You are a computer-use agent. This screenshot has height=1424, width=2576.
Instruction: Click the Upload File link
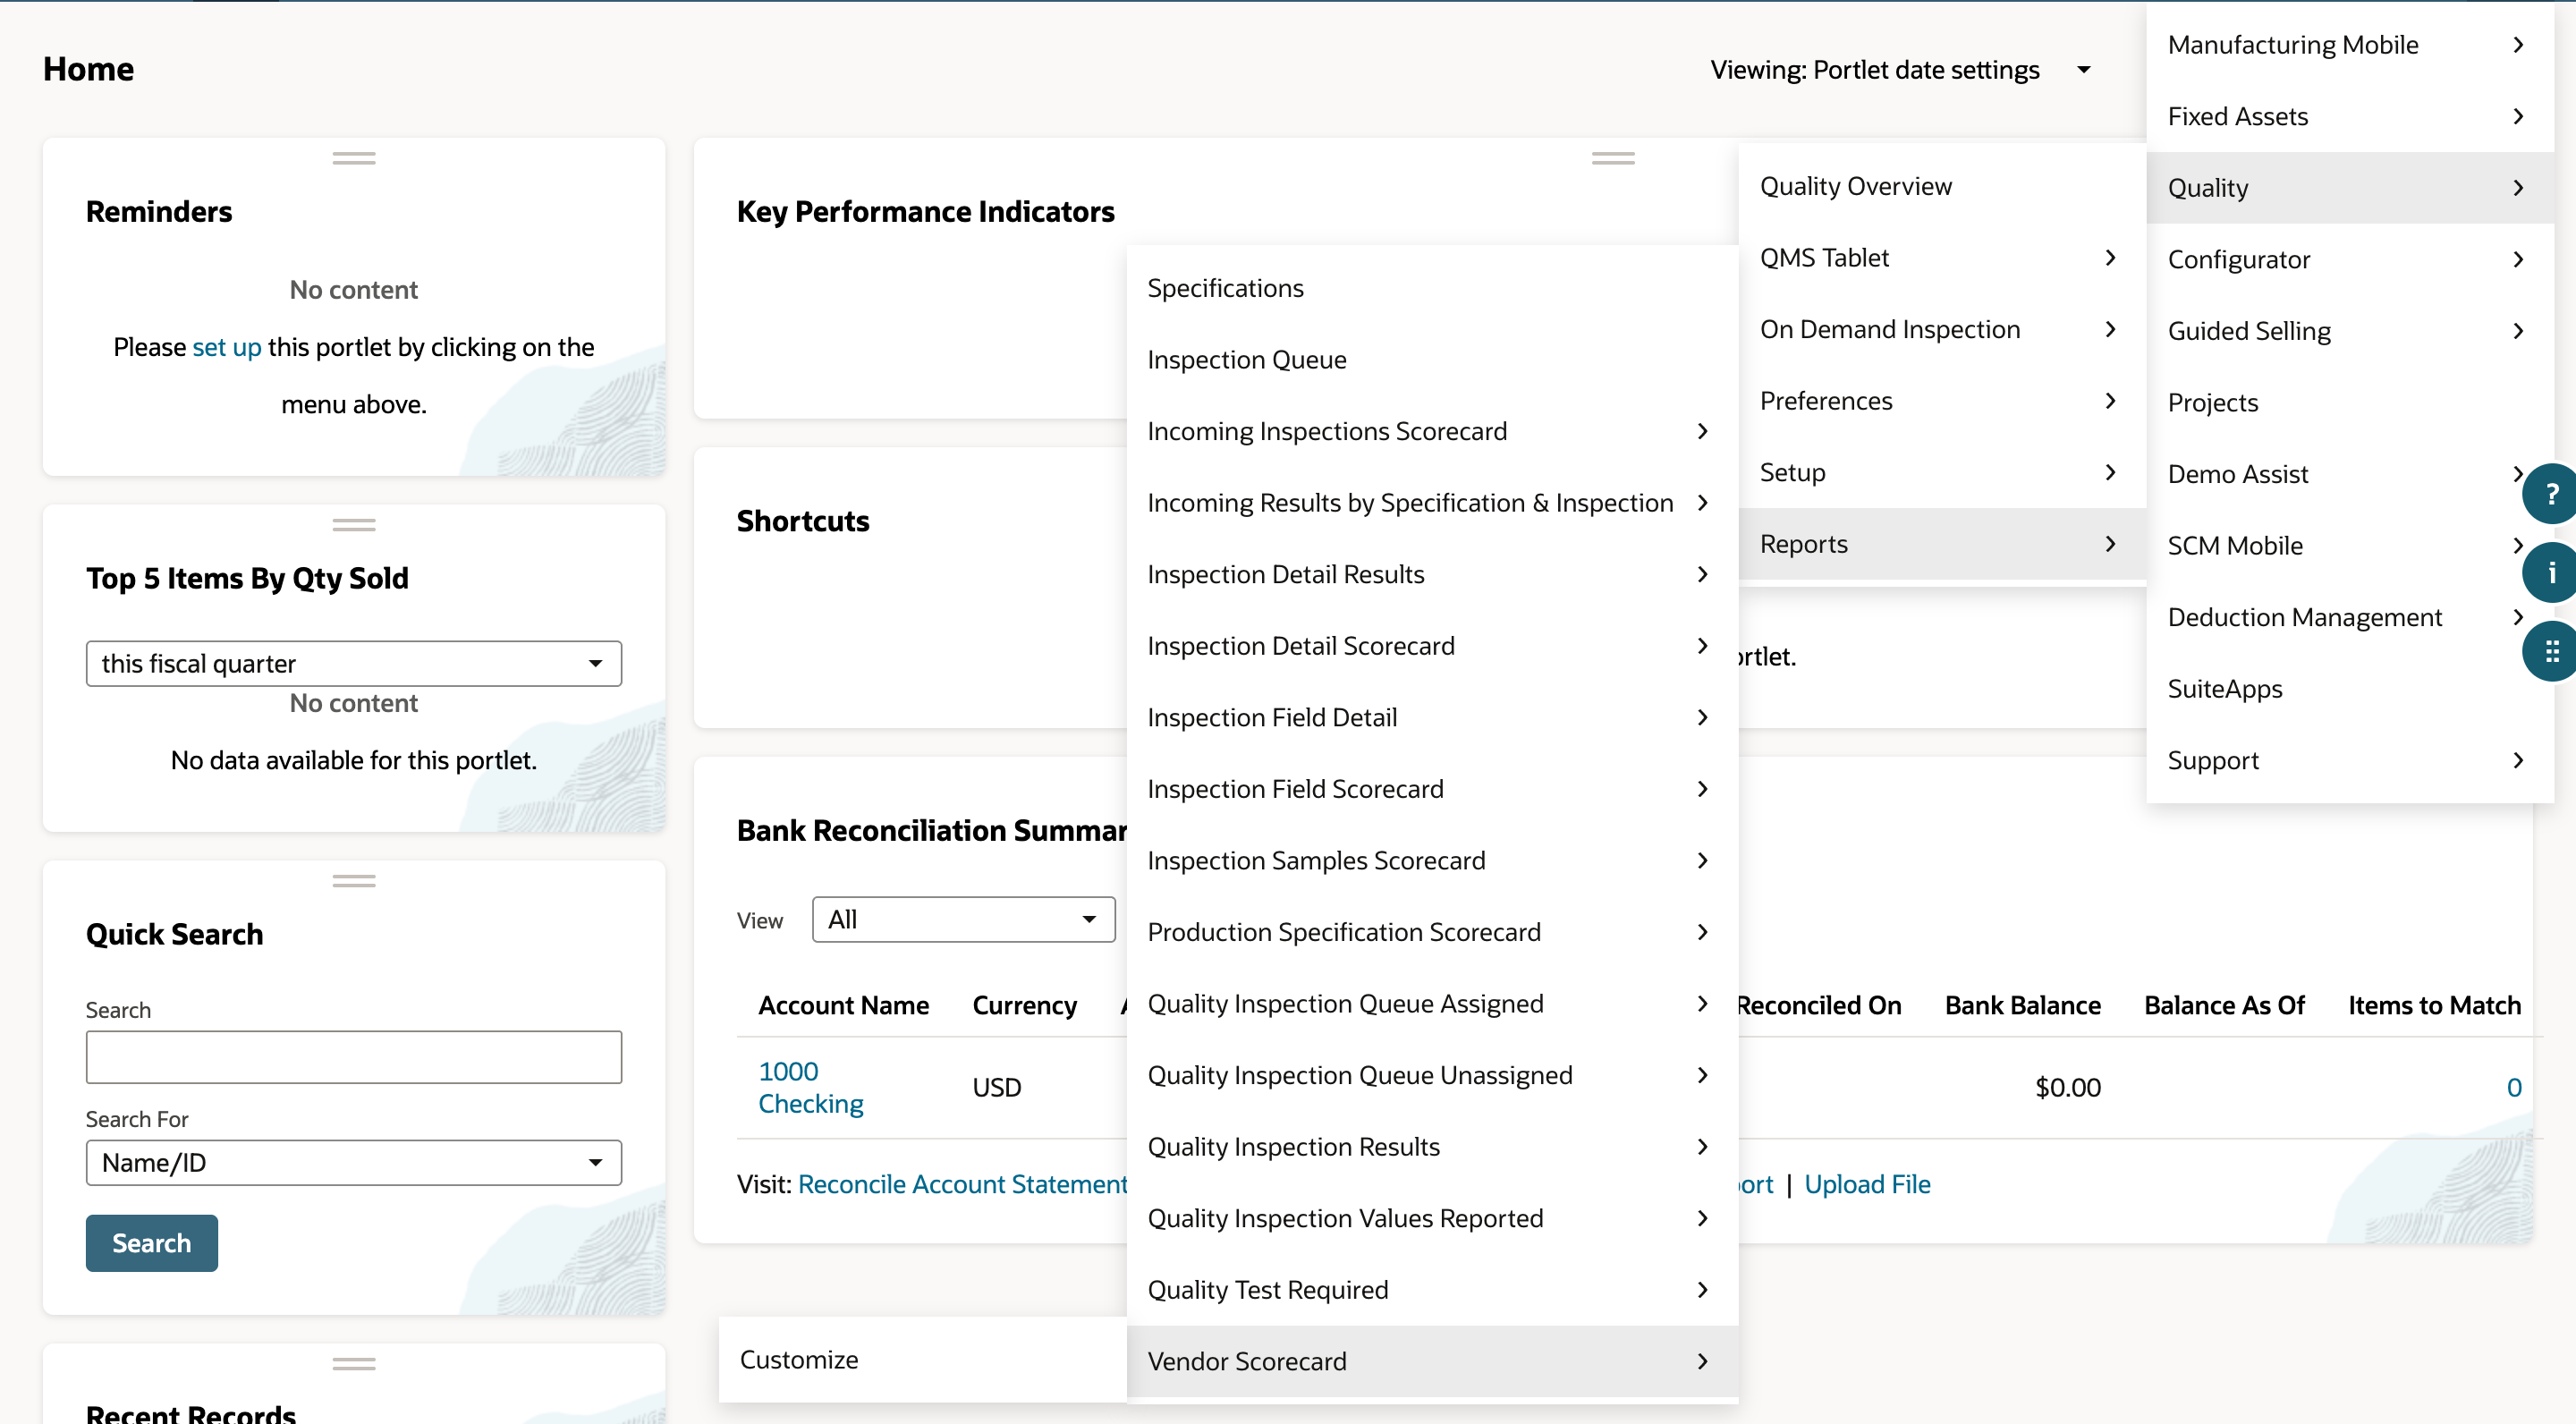point(1867,1185)
